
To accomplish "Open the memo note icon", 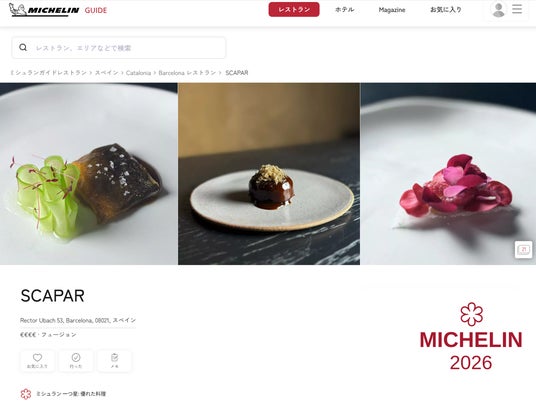I will pyautogui.click(x=114, y=361).
